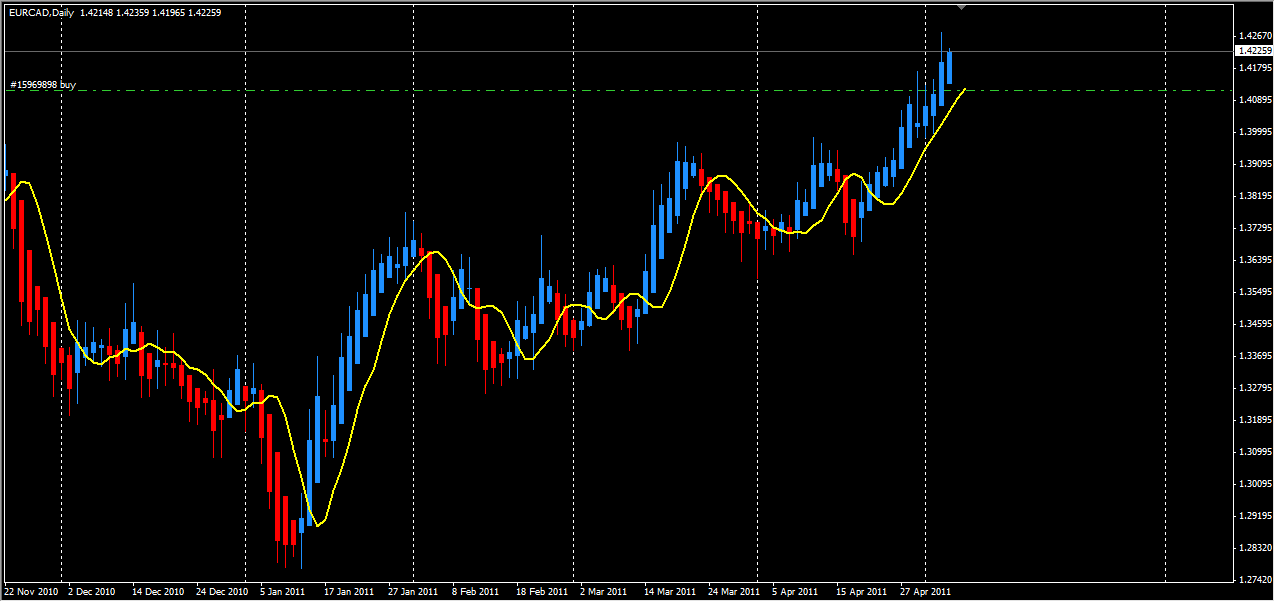Click the latest blue candle at chart top

point(950,67)
